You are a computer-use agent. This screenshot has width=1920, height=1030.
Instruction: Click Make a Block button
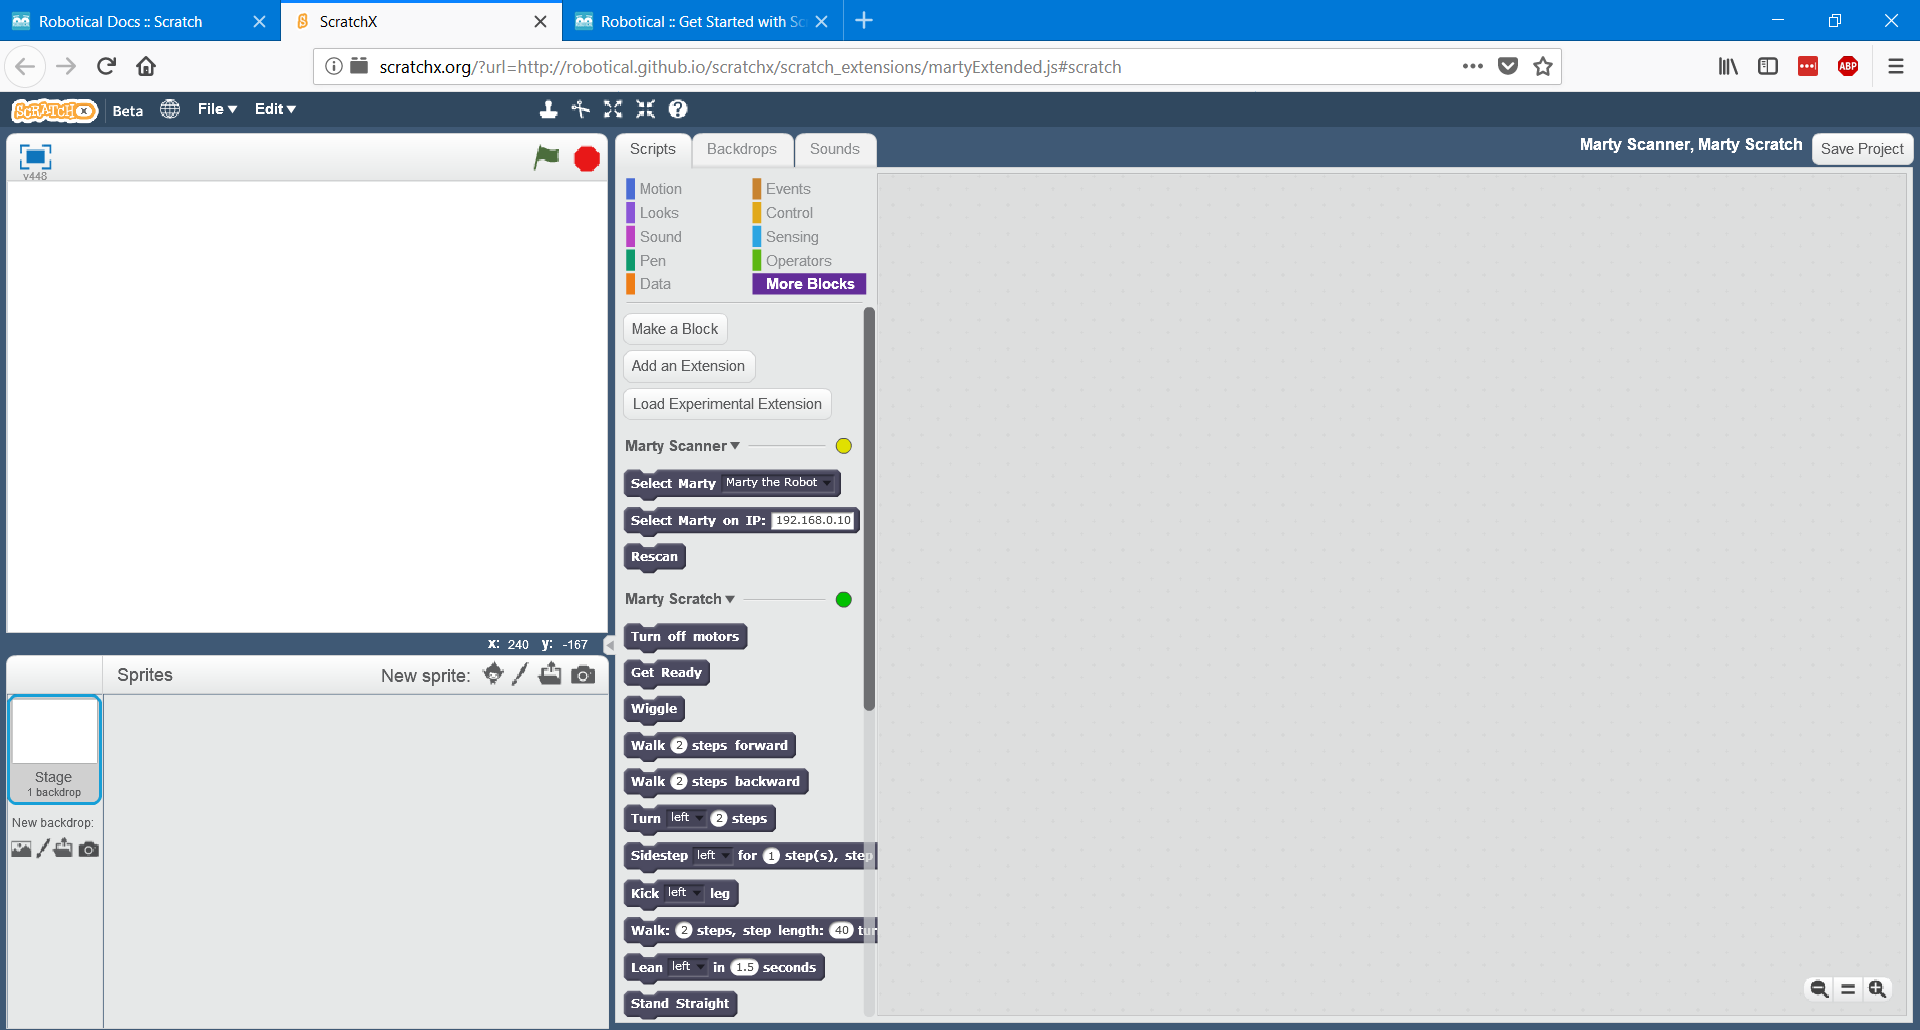(675, 329)
